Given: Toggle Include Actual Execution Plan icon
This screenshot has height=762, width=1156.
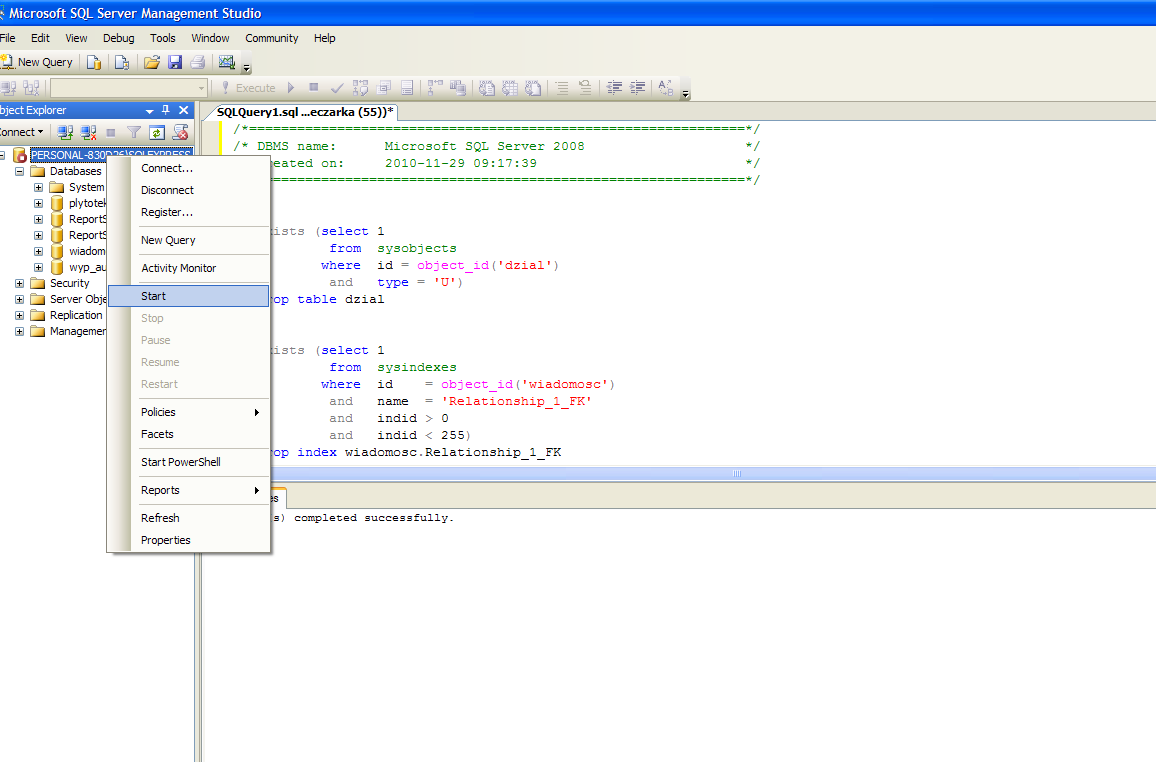Looking at the screenshot, I should (435, 88).
